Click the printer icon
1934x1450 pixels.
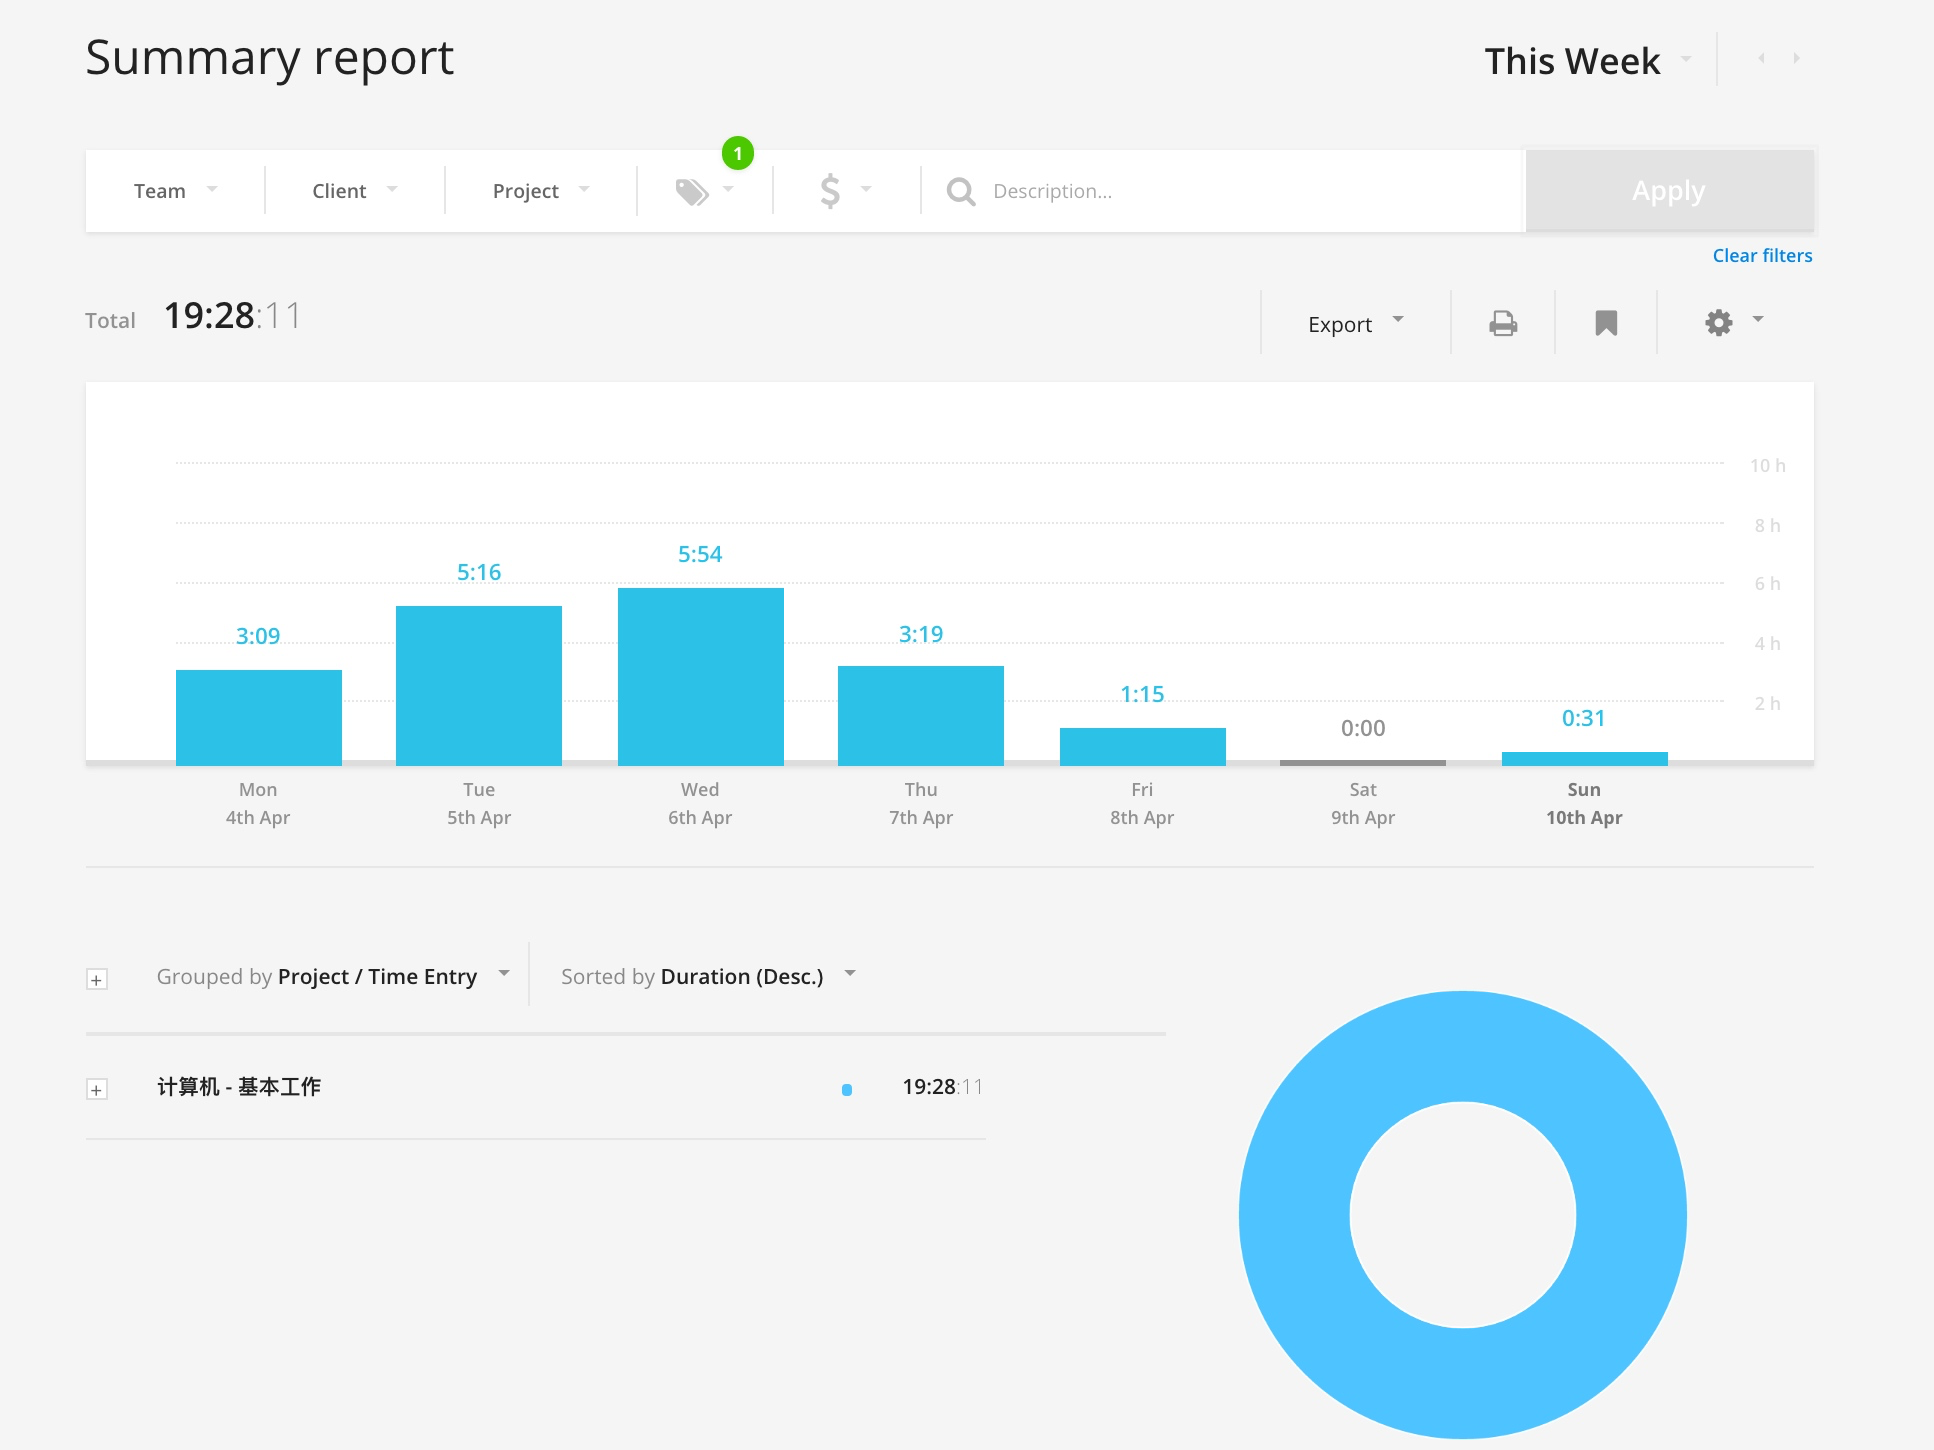point(1503,323)
